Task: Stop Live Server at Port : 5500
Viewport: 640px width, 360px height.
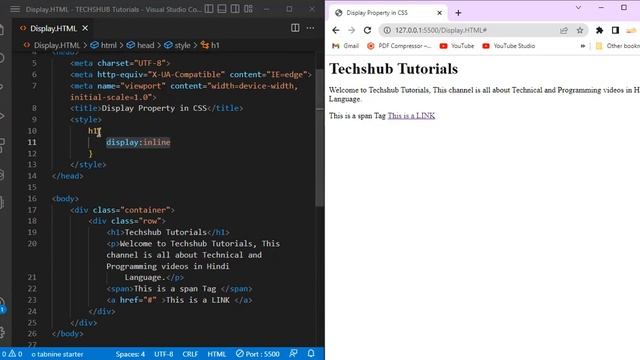Action: (x=258, y=354)
